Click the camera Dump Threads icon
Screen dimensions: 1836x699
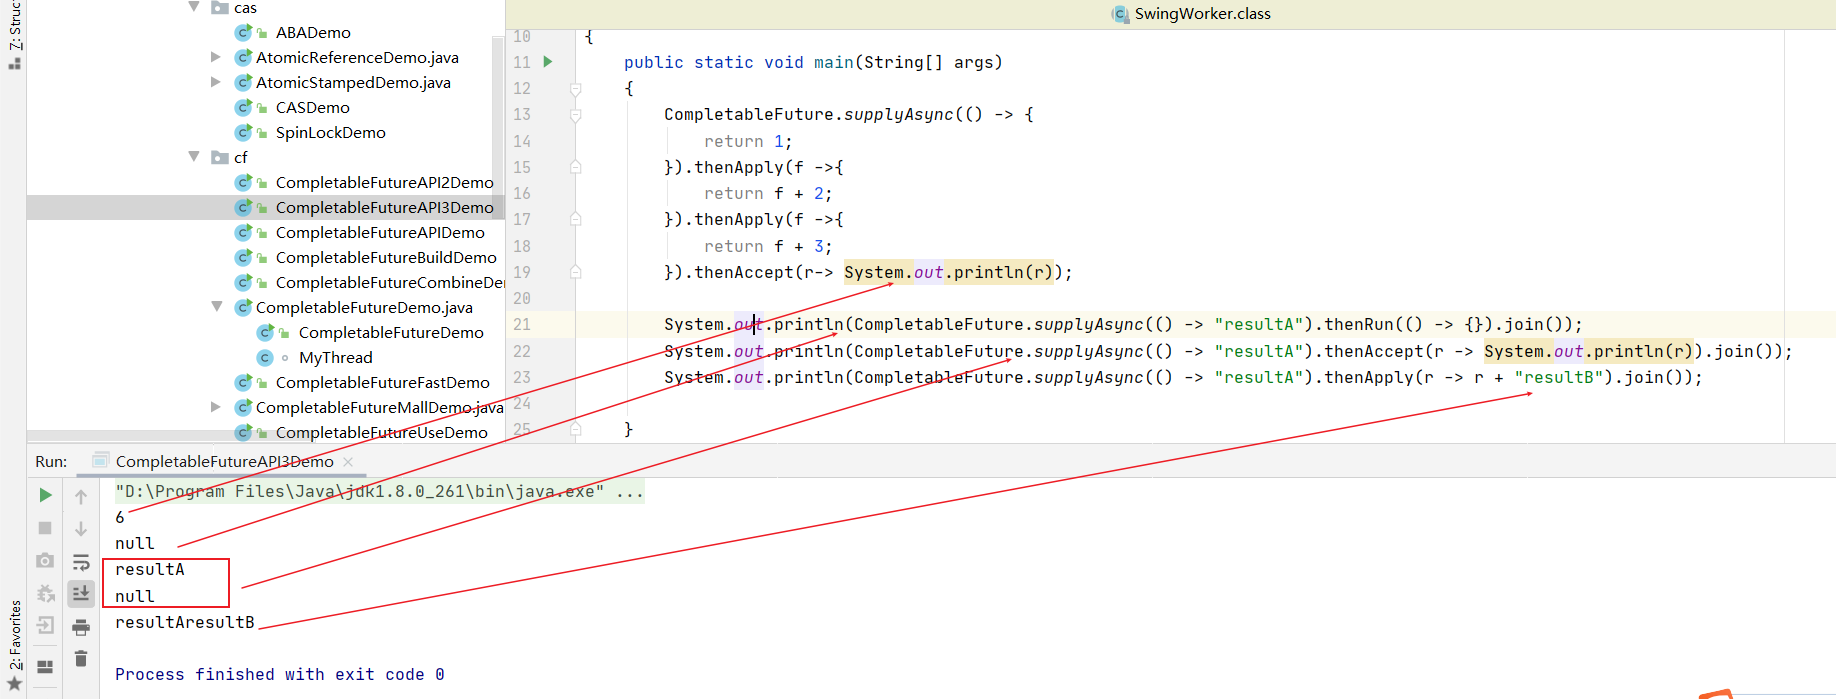coord(45,561)
